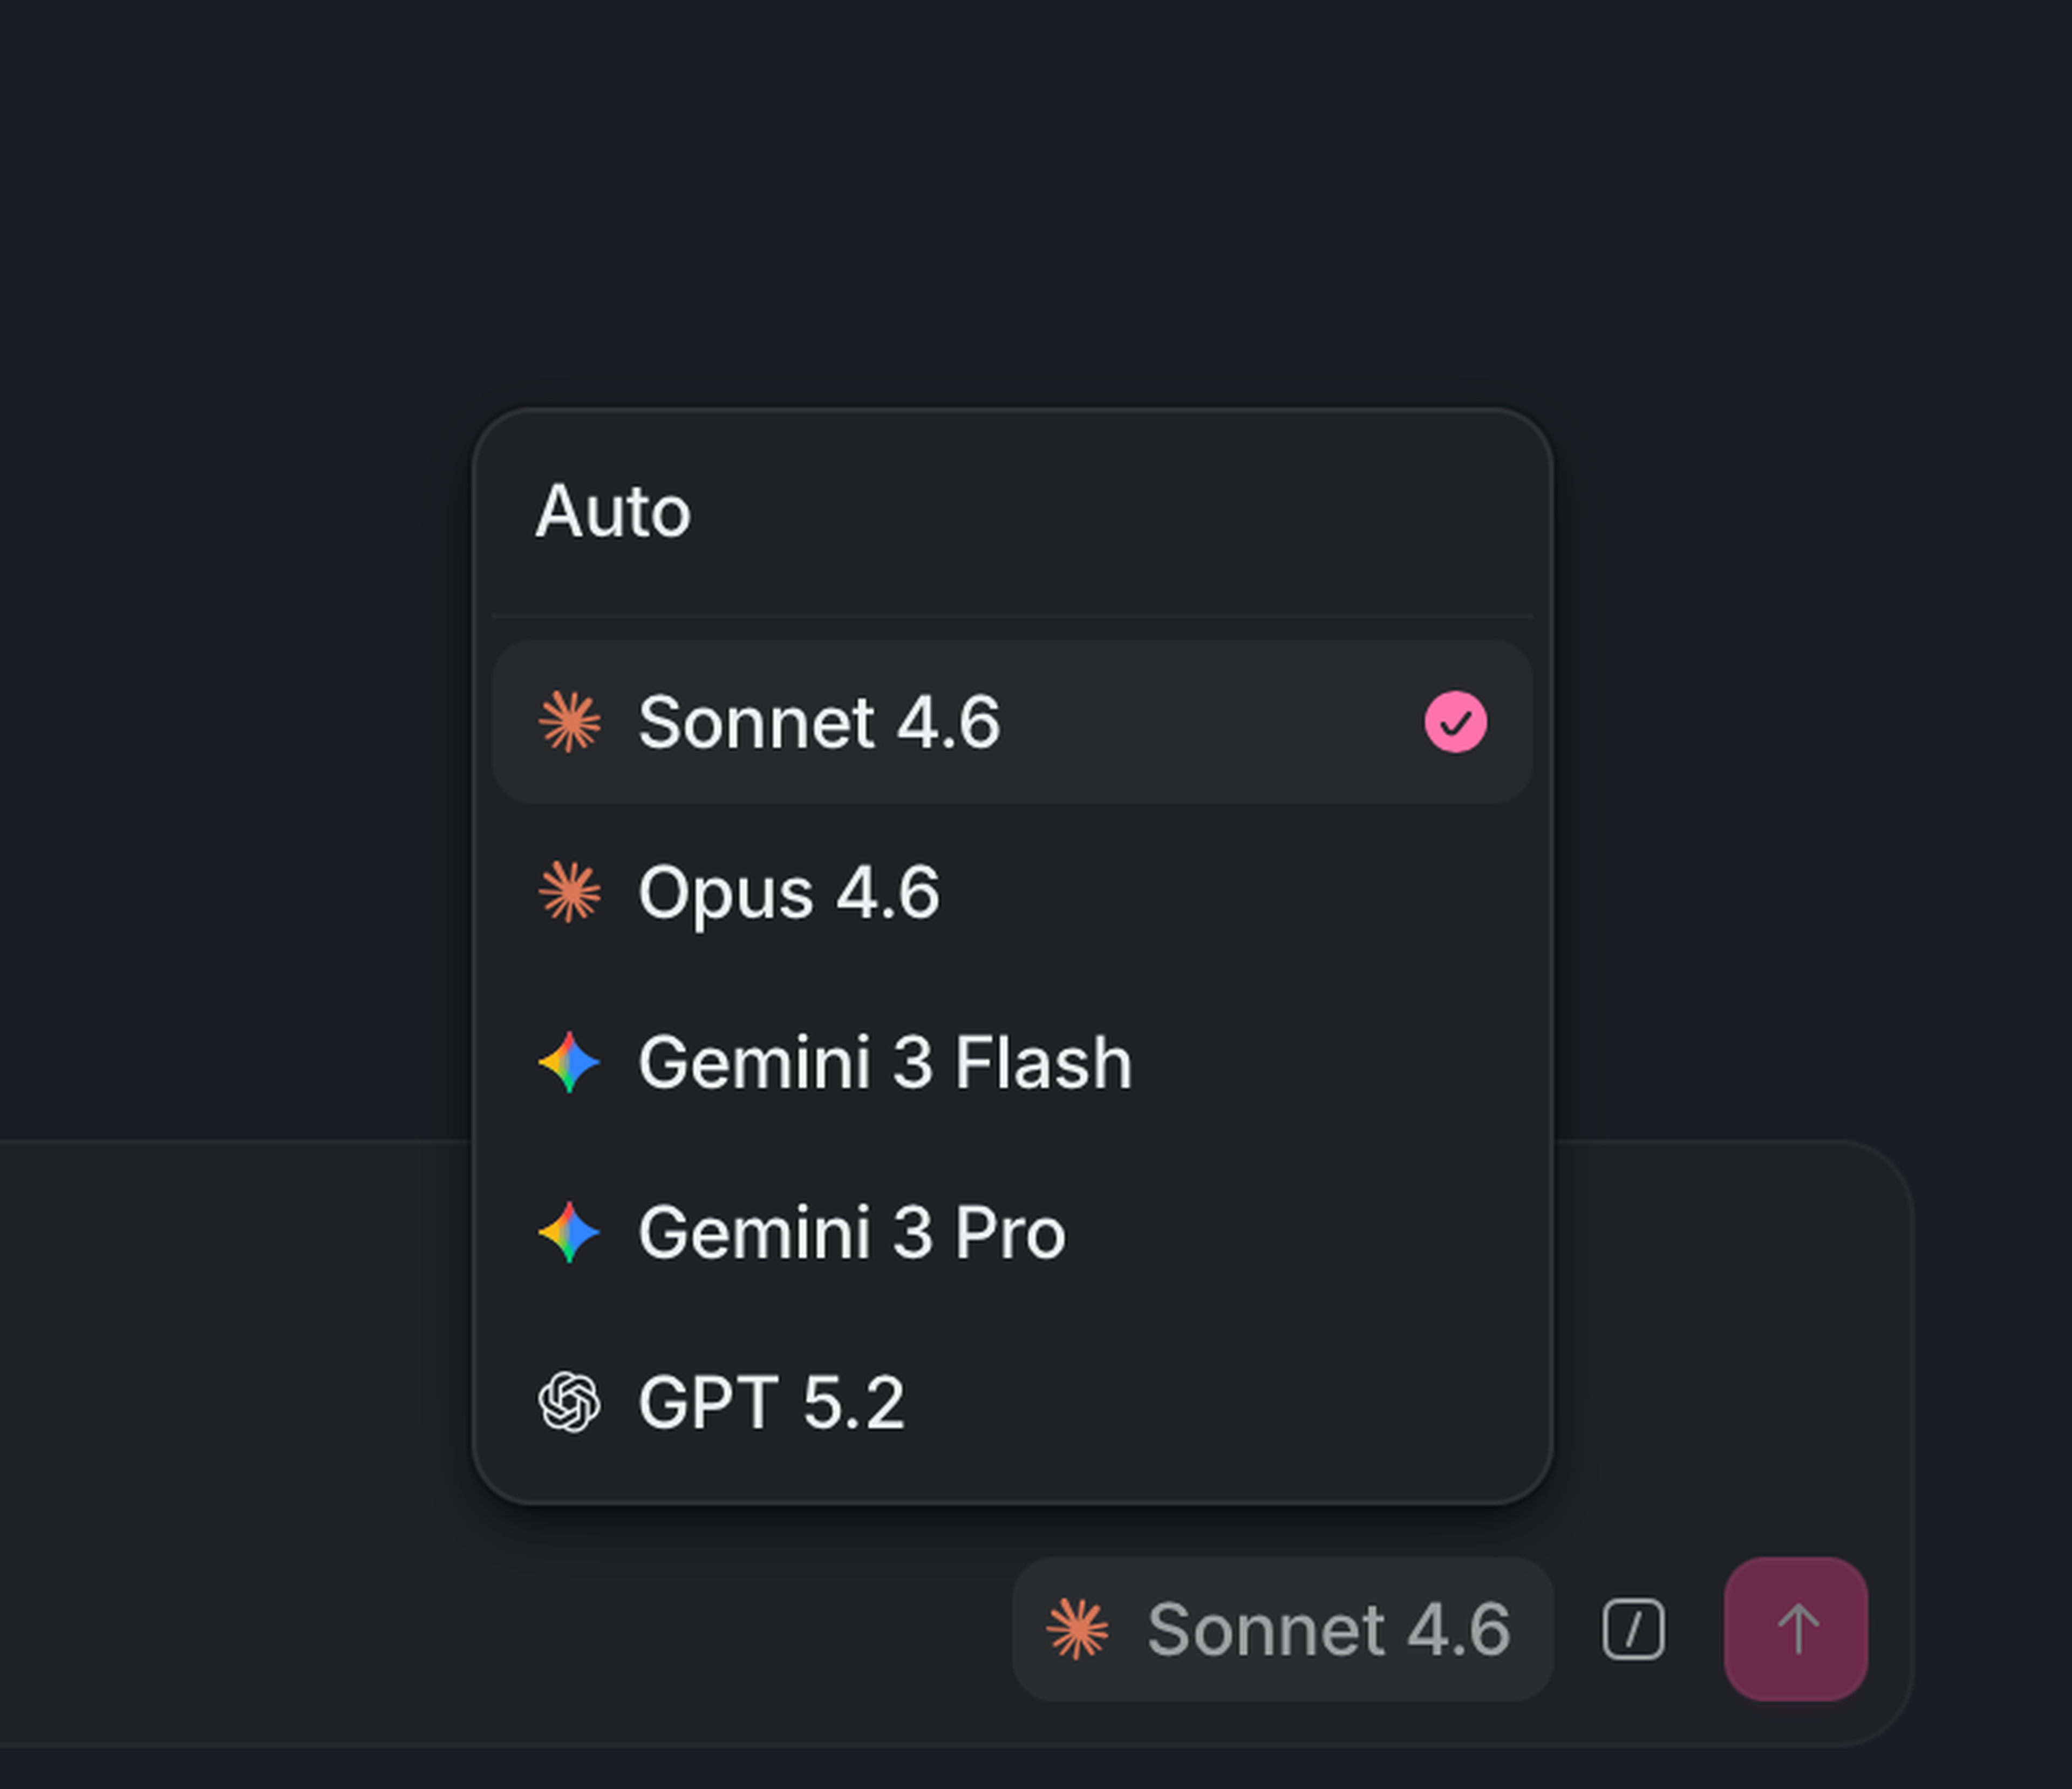2072x1789 pixels.
Task: Click the Sonnet 4.6 label in the bottom selector
Action: point(1328,1629)
